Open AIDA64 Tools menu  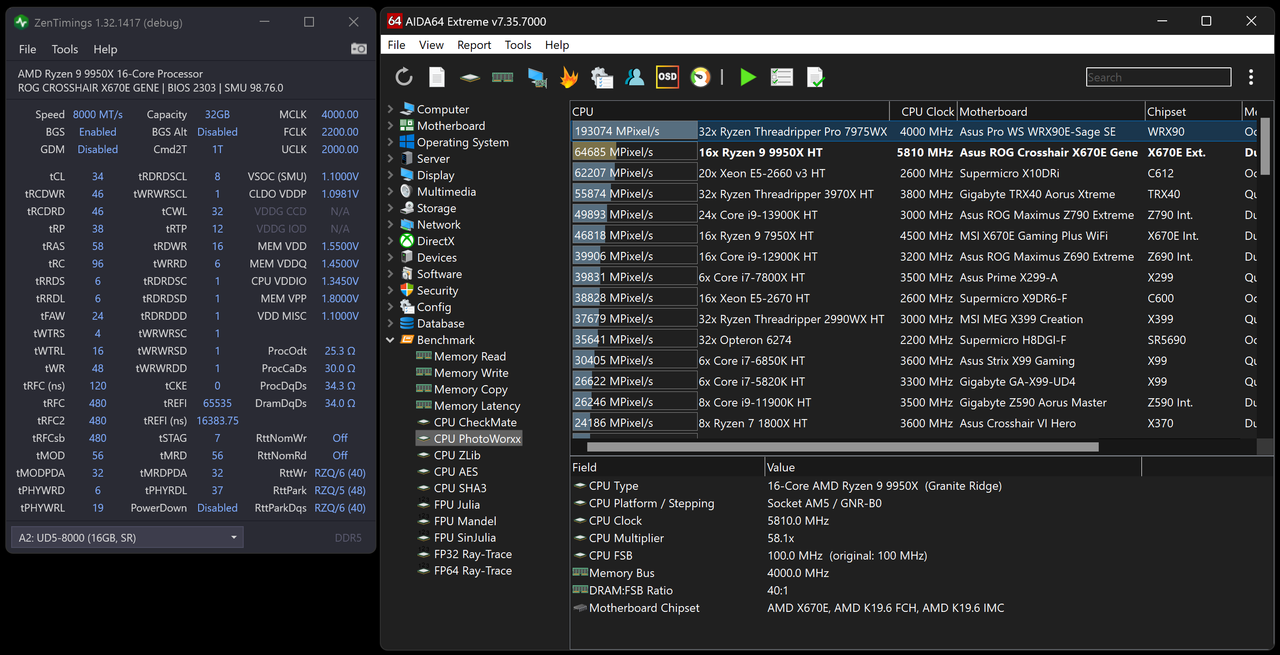pos(518,45)
